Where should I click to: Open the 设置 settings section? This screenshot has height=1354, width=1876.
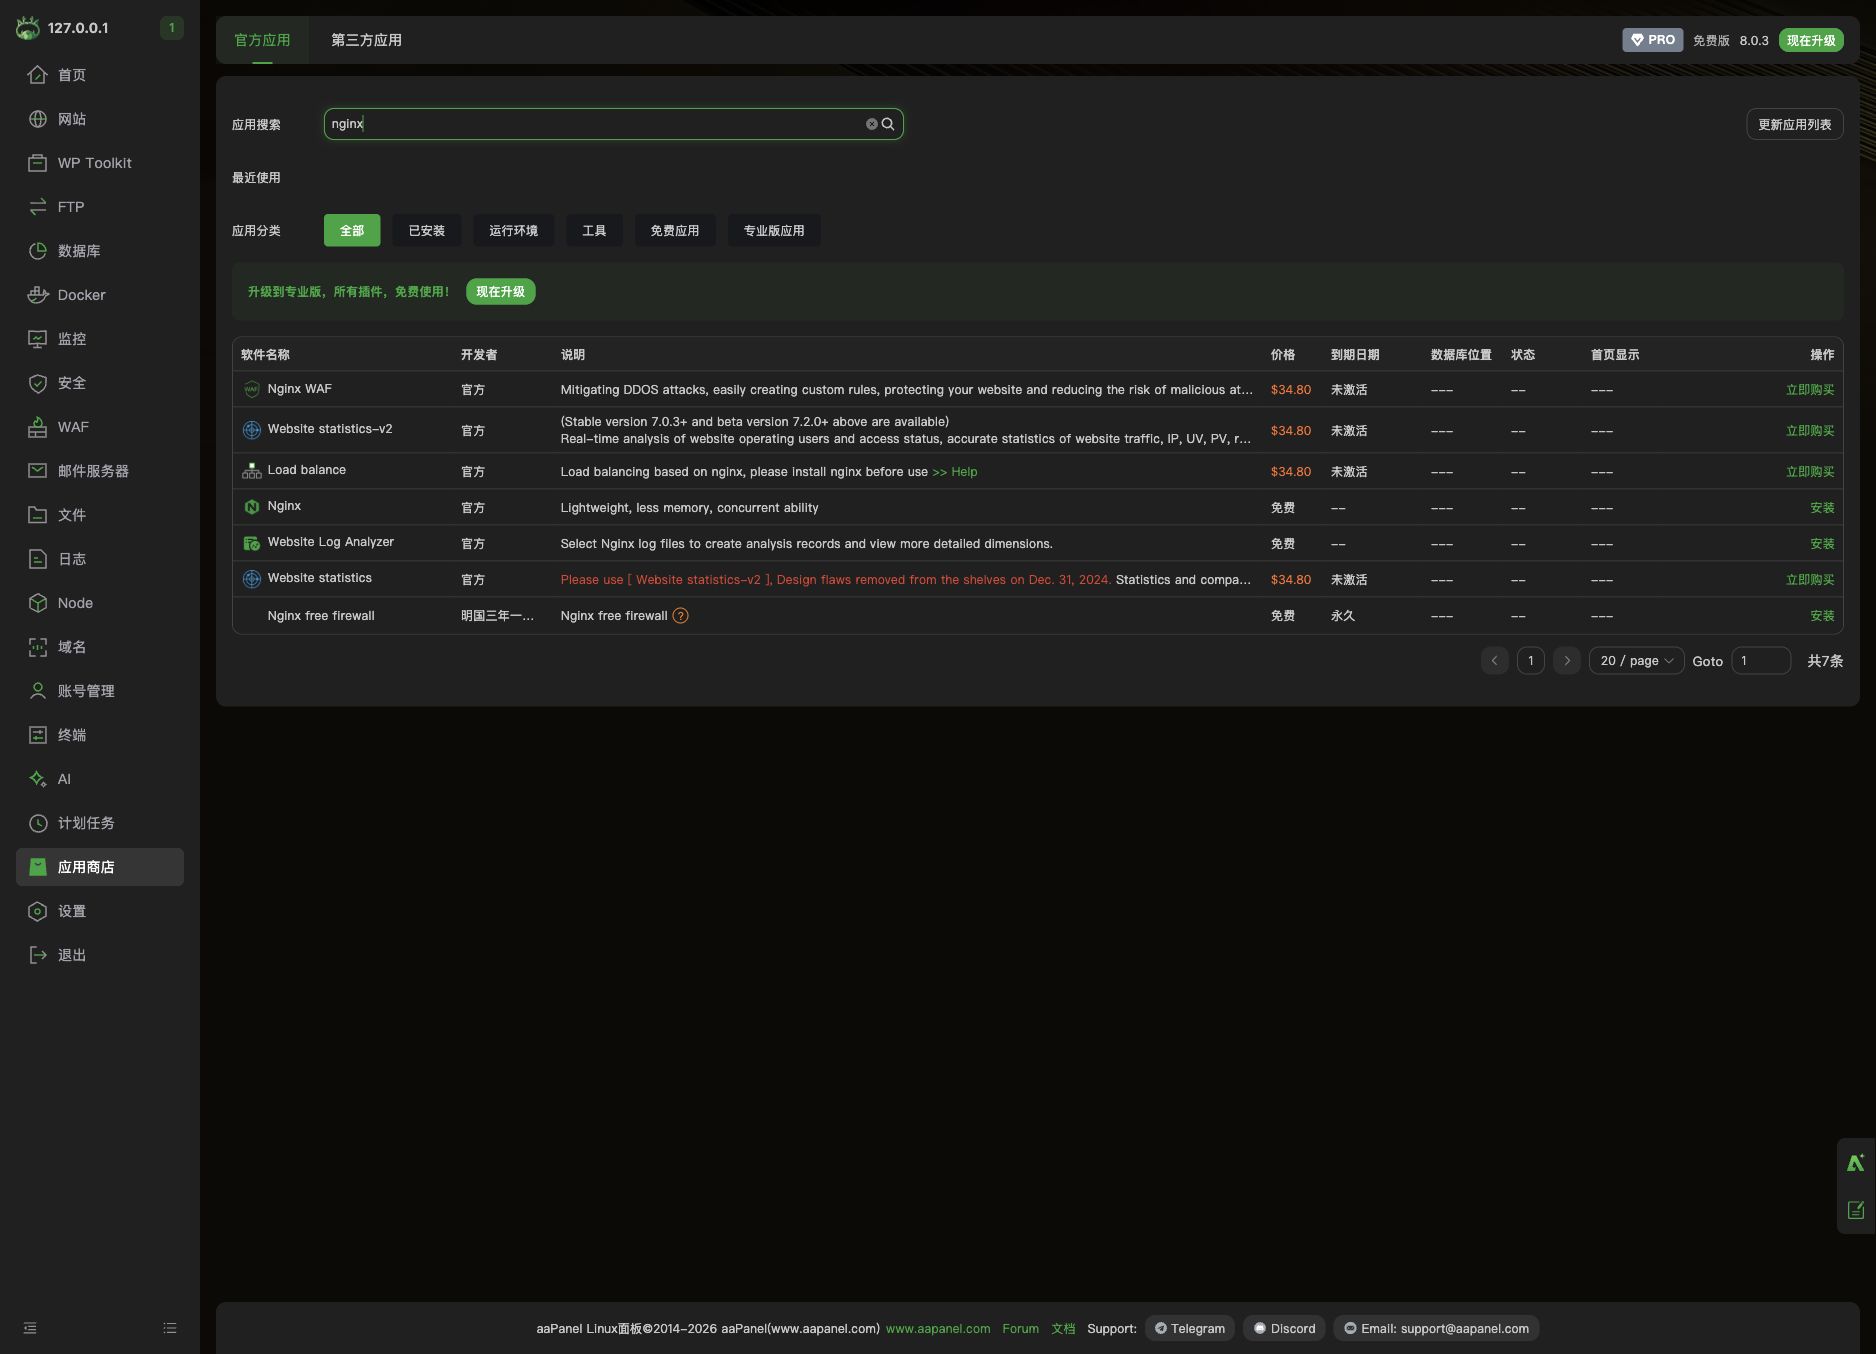point(99,911)
